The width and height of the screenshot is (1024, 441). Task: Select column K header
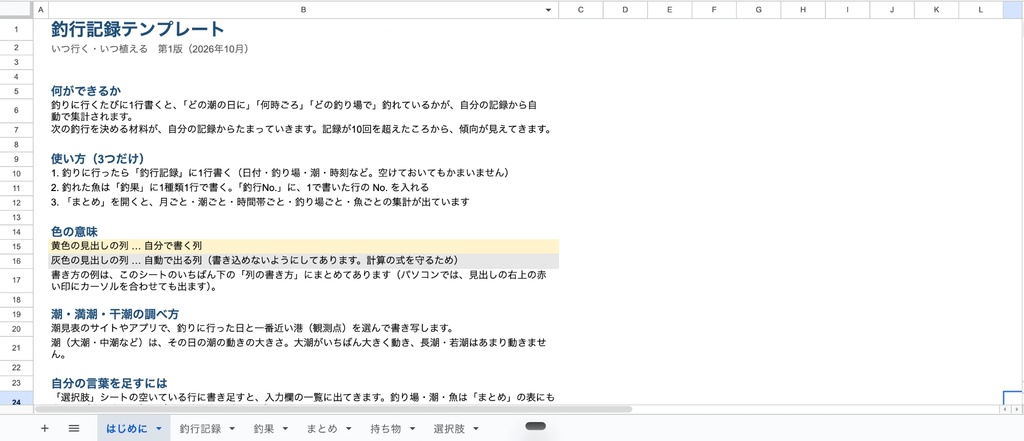pyautogui.click(x=936, y=10)
